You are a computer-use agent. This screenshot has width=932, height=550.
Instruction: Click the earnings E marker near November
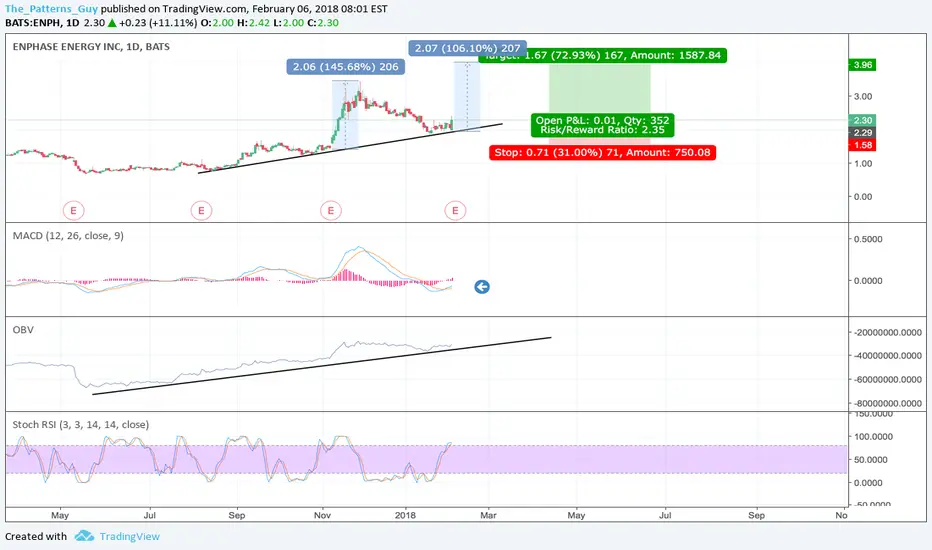coord(331,210)
